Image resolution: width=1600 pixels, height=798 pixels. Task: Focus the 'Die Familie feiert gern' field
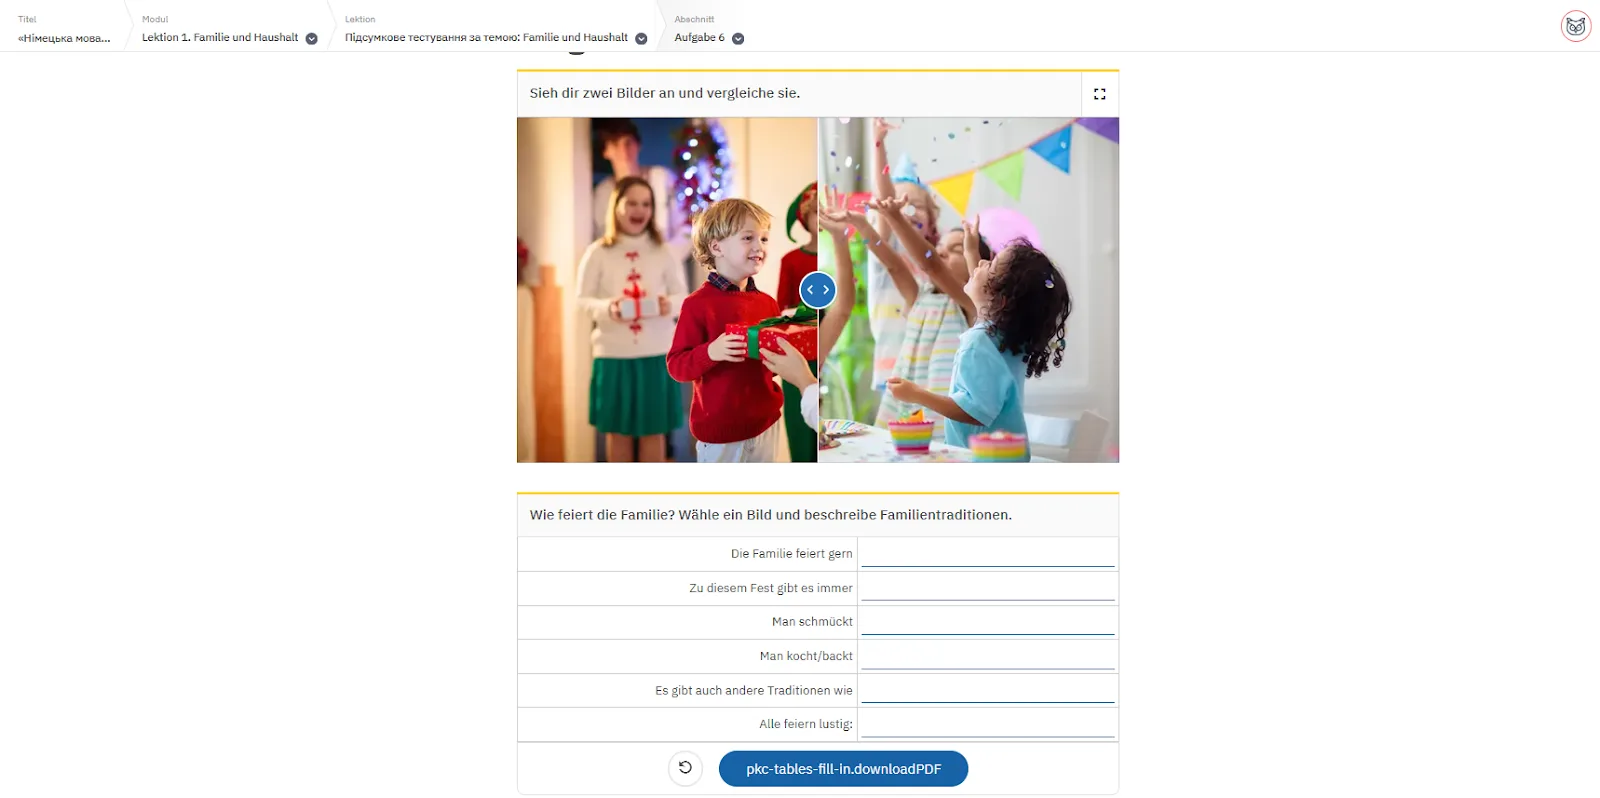pyautogui.click(x=988, y=553)
